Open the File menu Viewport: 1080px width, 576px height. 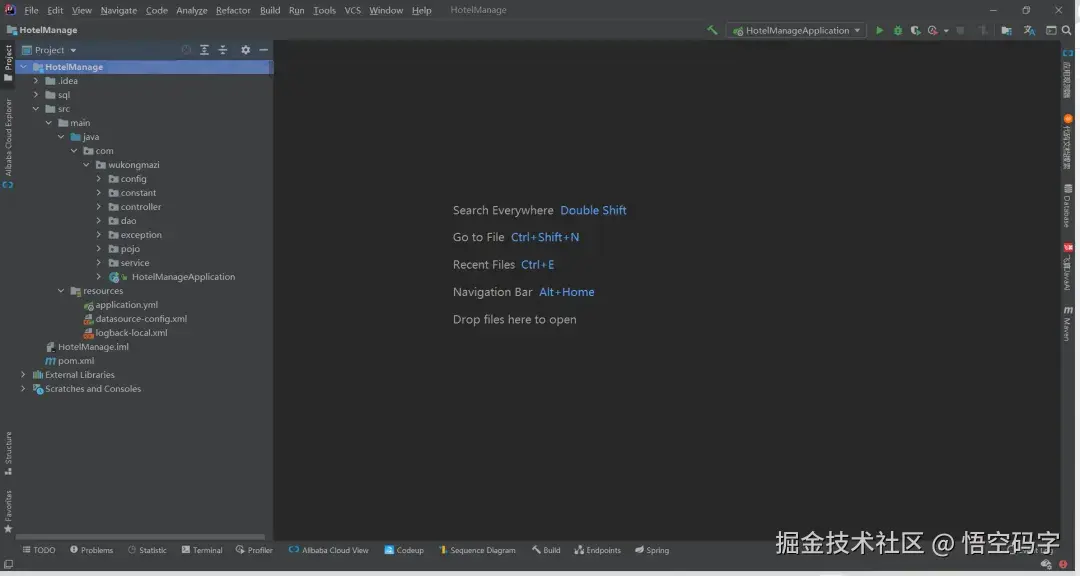(31, 10)
